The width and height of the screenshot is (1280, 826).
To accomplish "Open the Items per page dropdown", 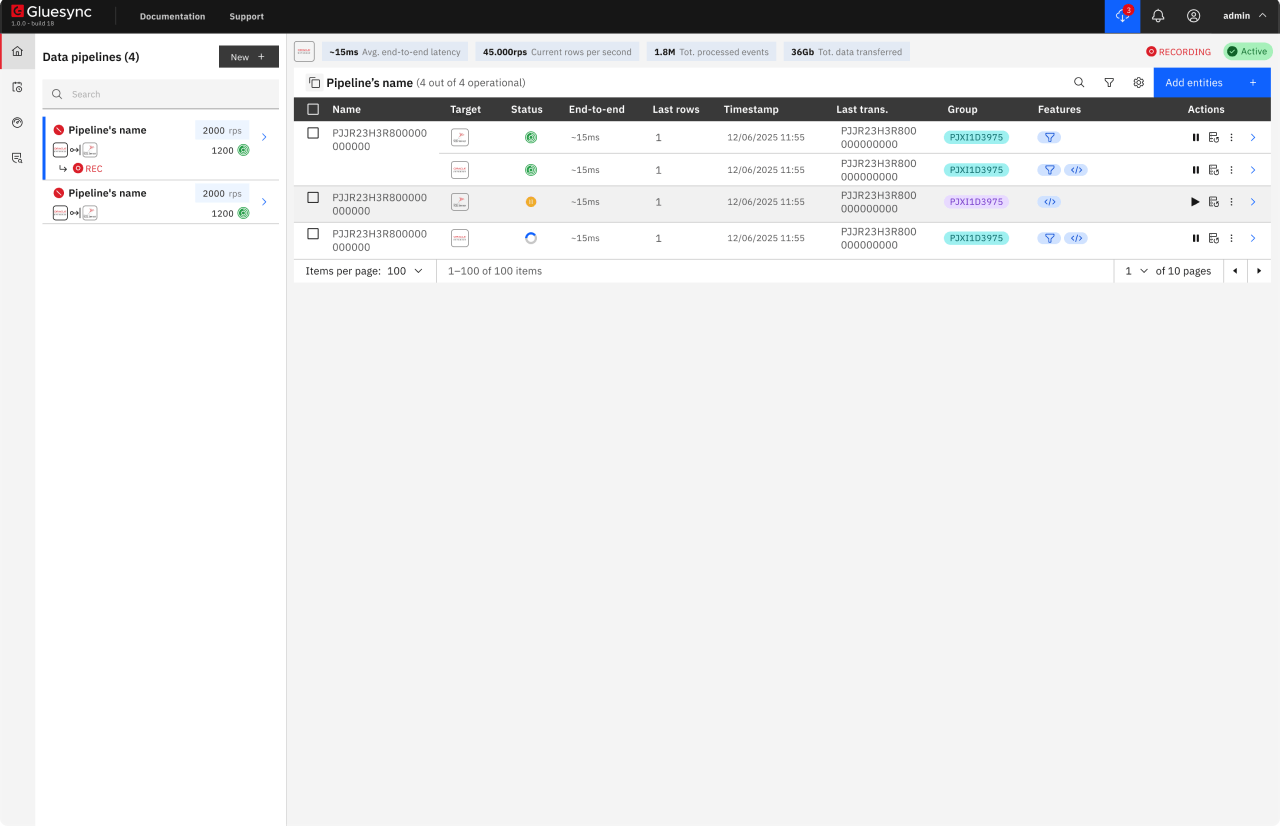I will [x=405, y=271].
